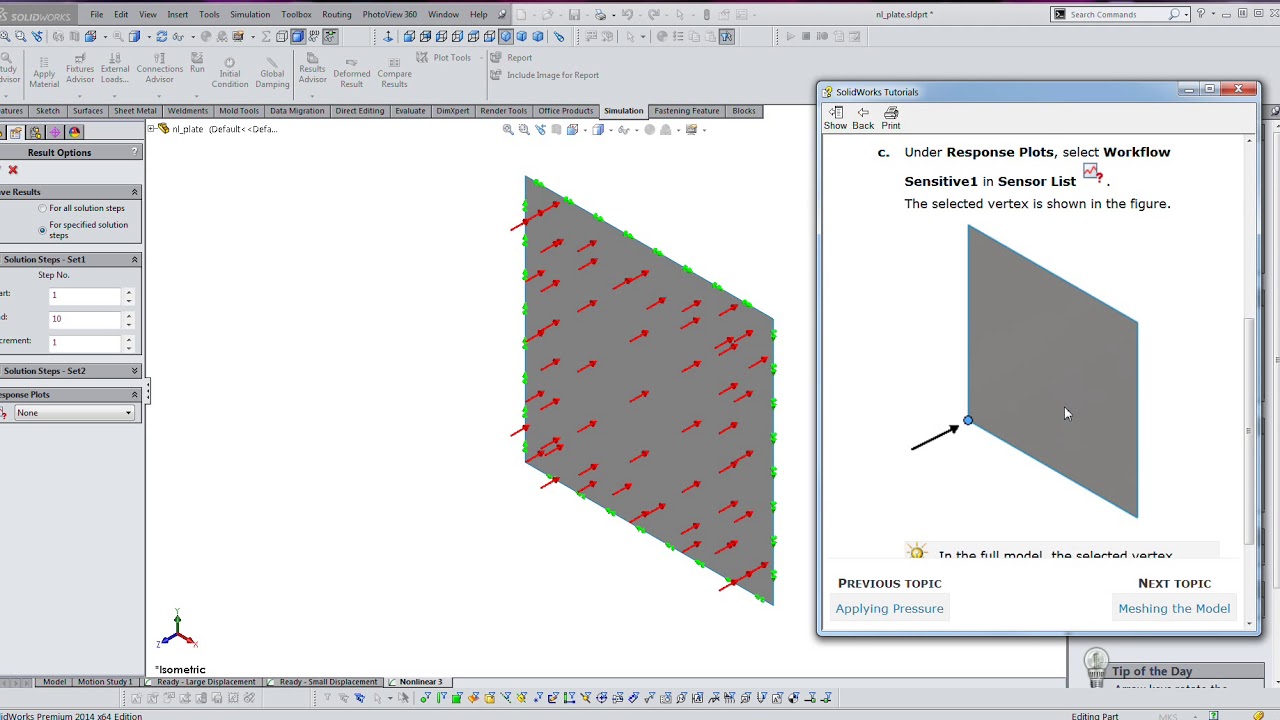Open Results Advisor dropdown arrow
1280x720 pixels.
(312, 96)
